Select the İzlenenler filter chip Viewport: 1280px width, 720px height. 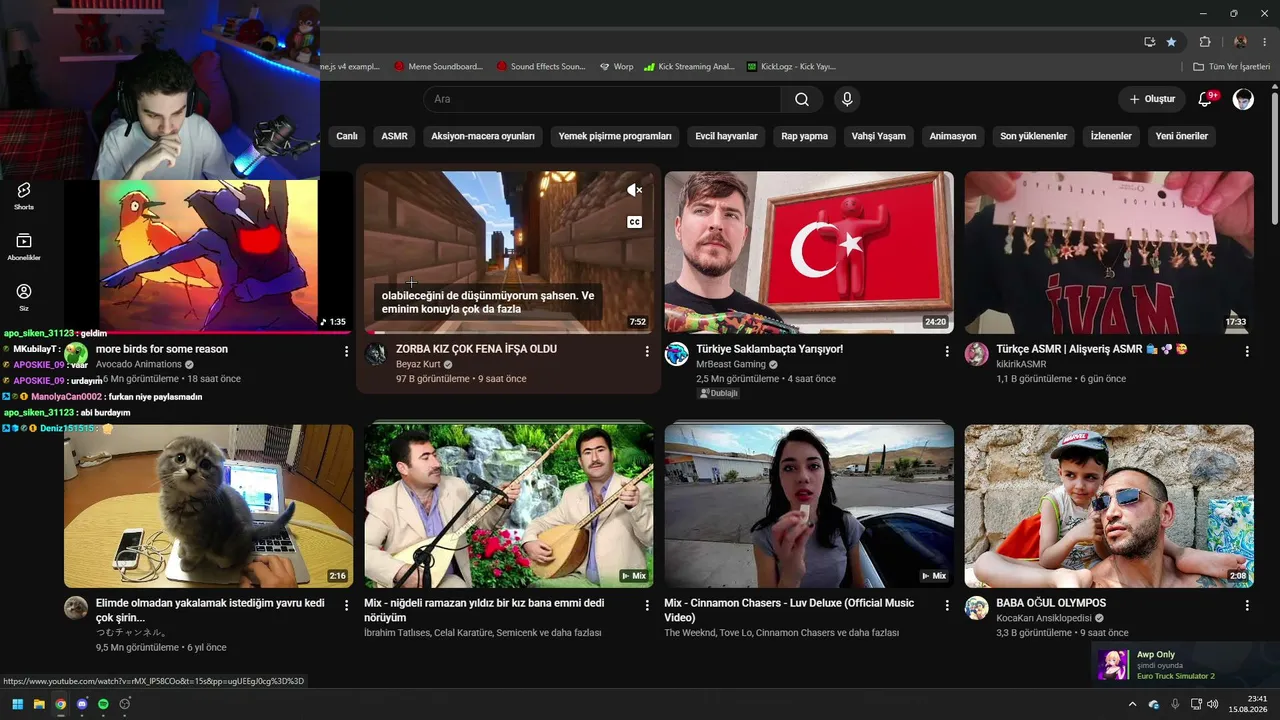[1111, 136]
